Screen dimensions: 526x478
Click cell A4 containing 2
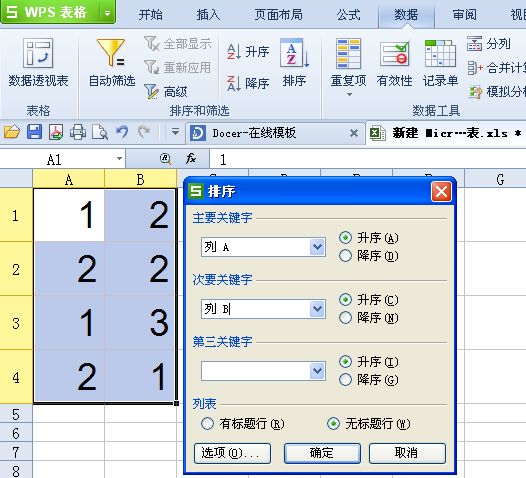pos(69,377)
